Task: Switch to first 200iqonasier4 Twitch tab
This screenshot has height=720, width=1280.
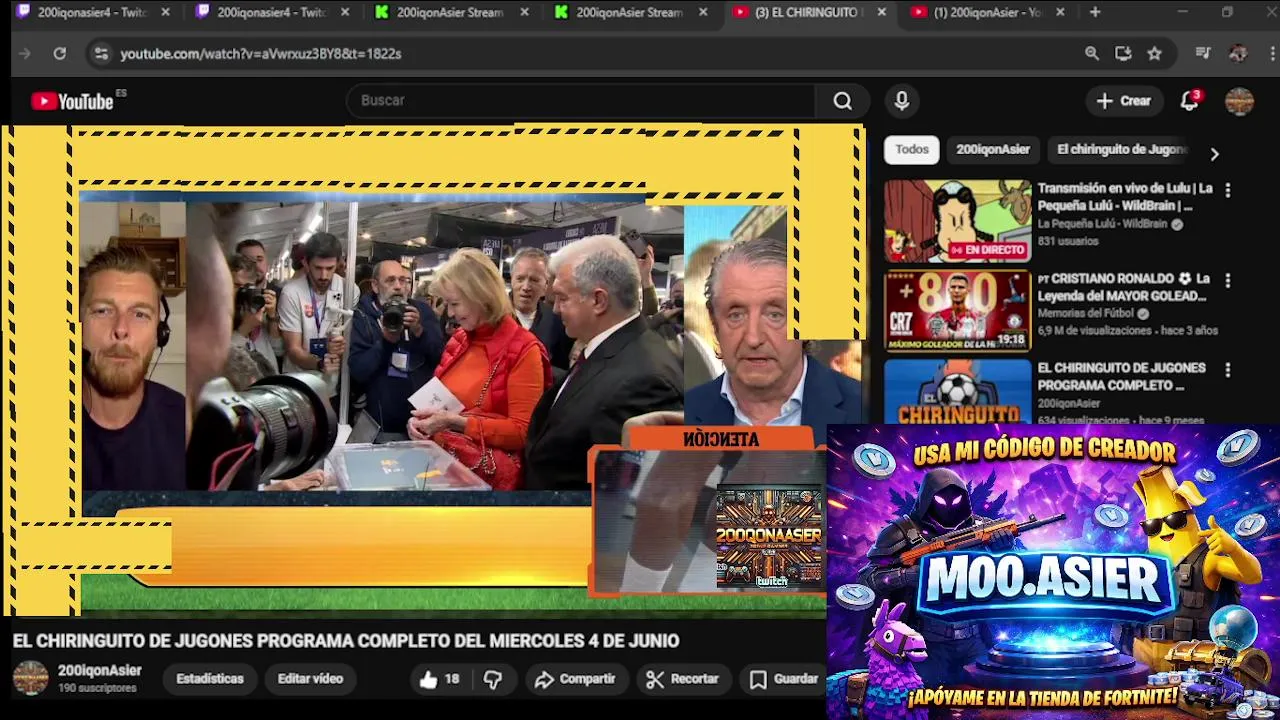Action: point(90,12)
